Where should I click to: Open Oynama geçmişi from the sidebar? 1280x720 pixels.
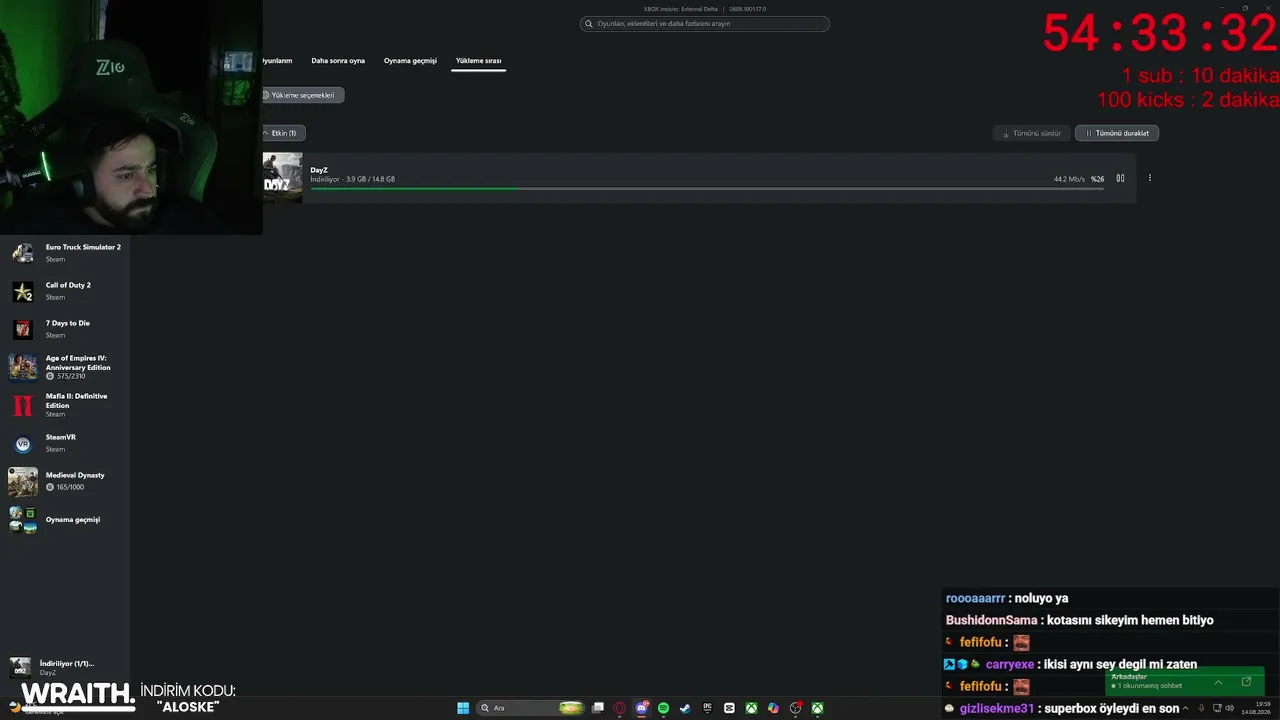[x=66, y=520]
